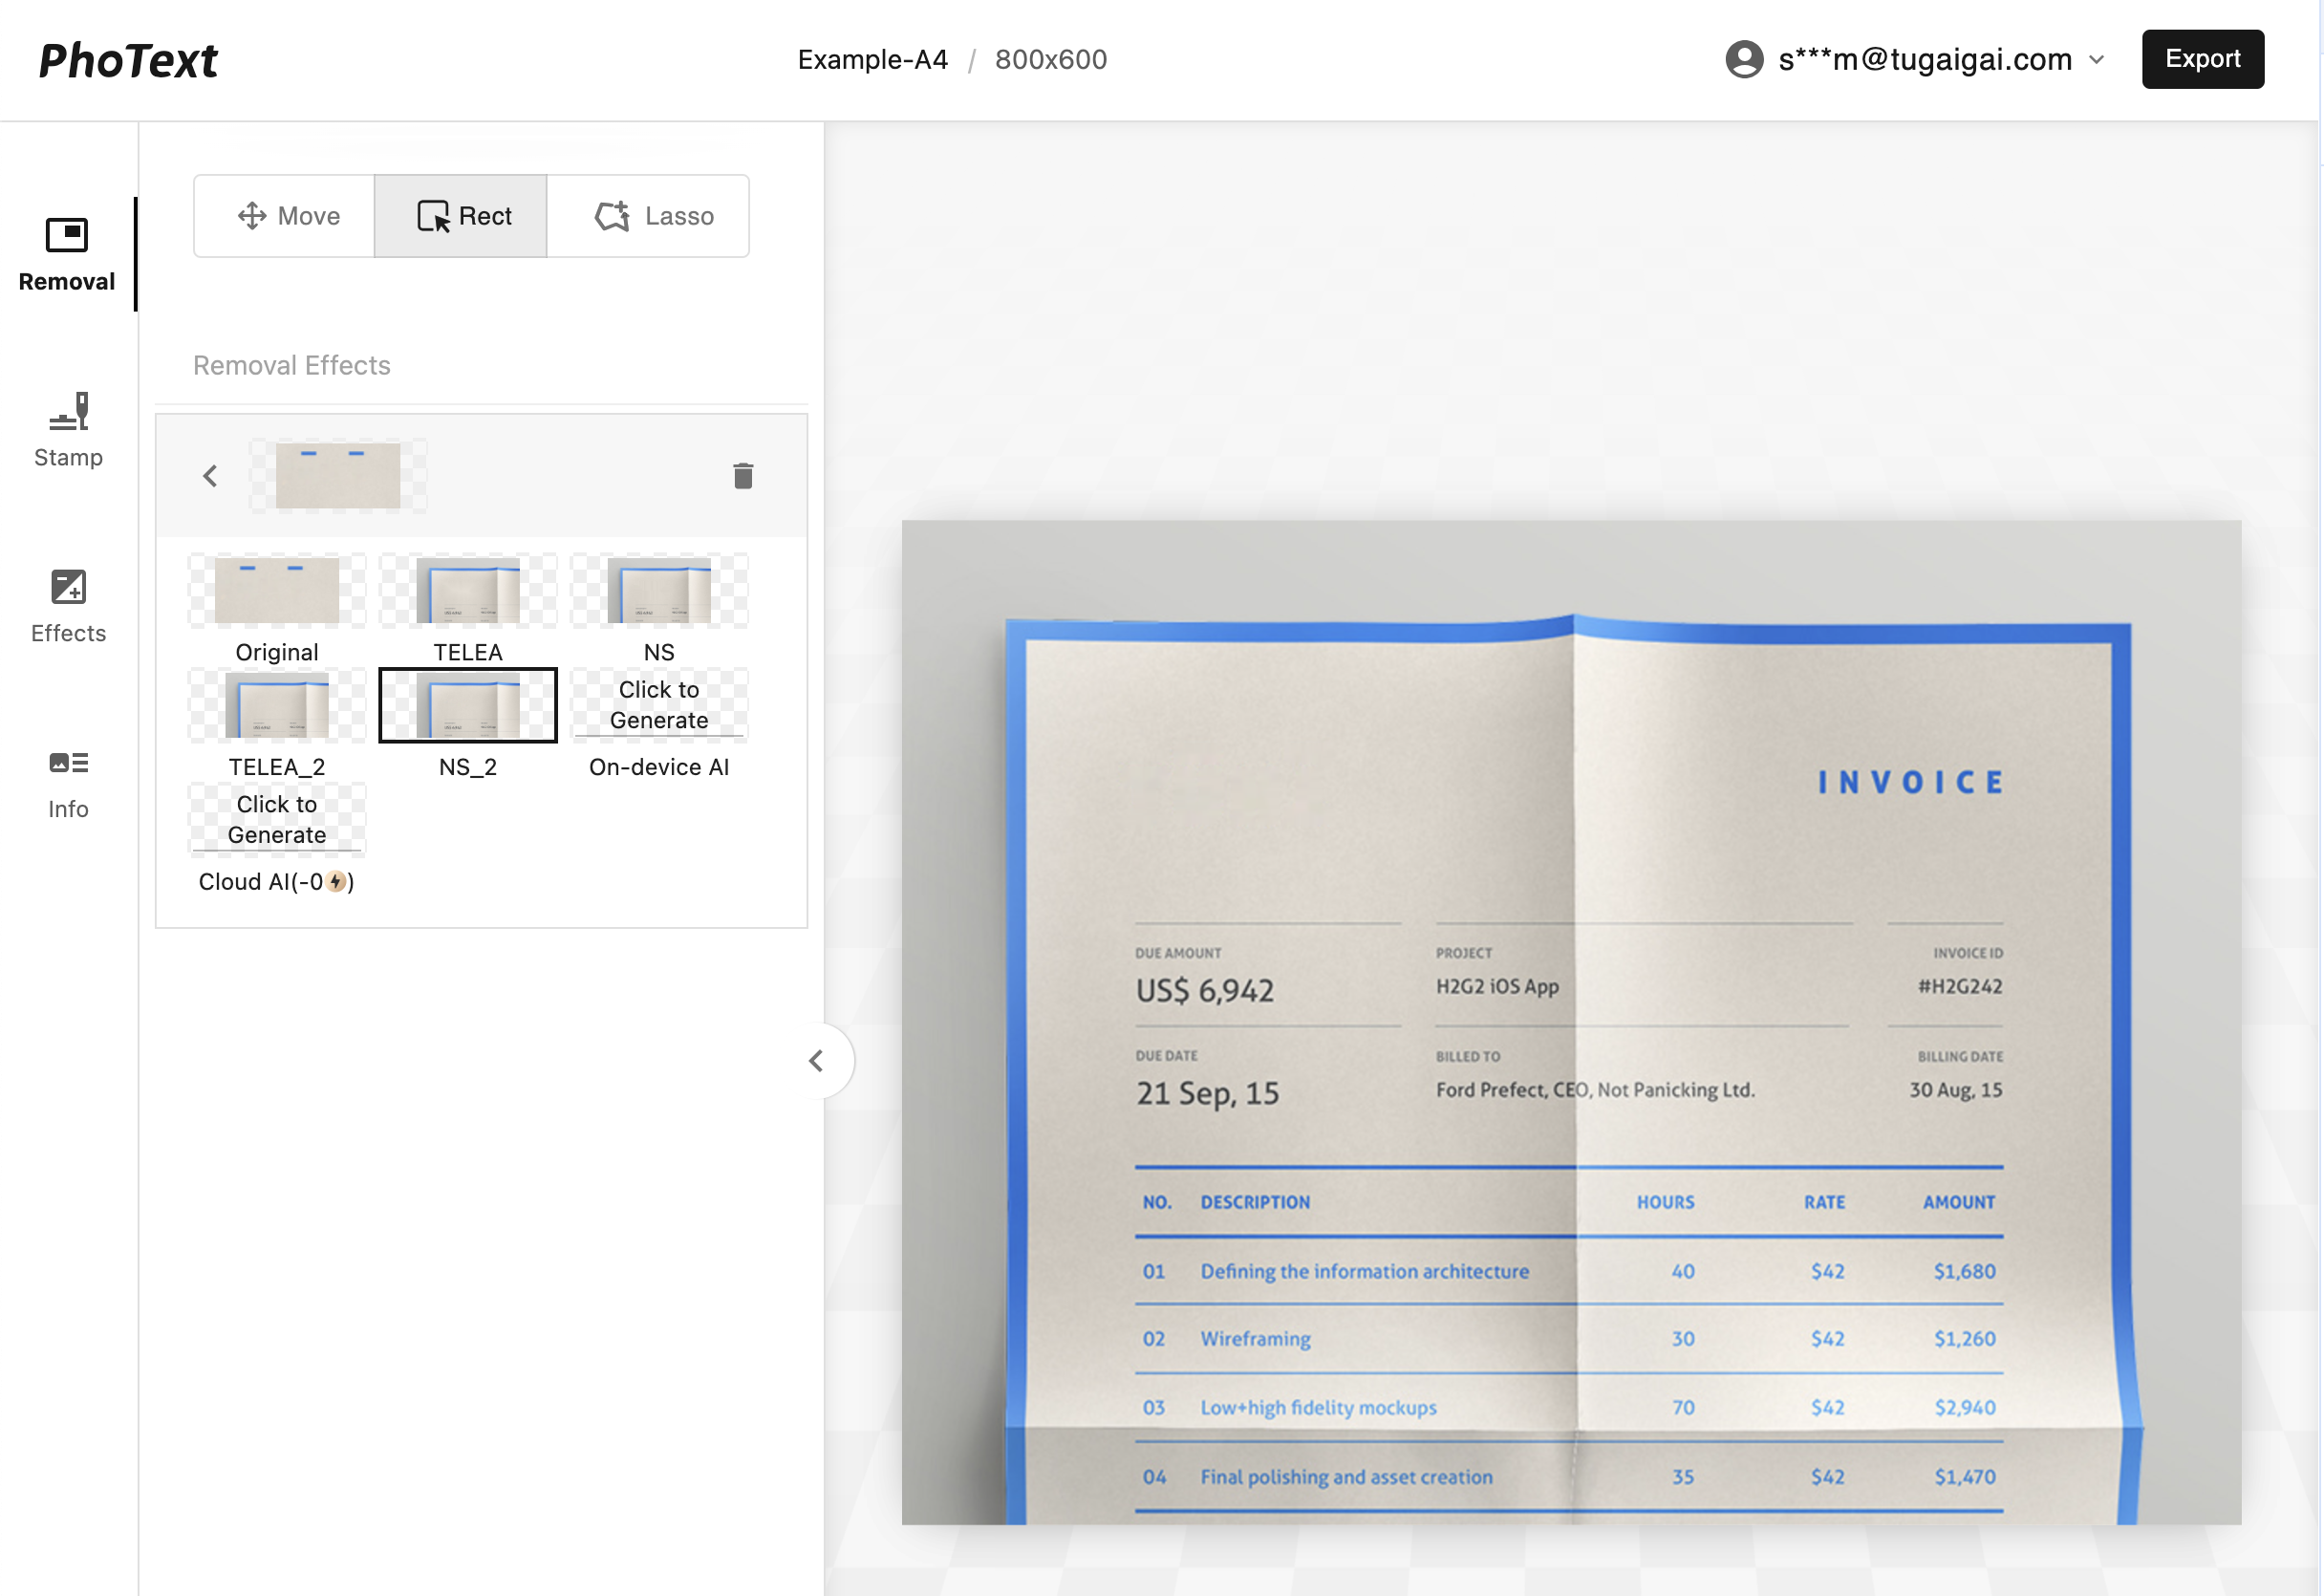Switch to Move selection mode

click(287, 216)
